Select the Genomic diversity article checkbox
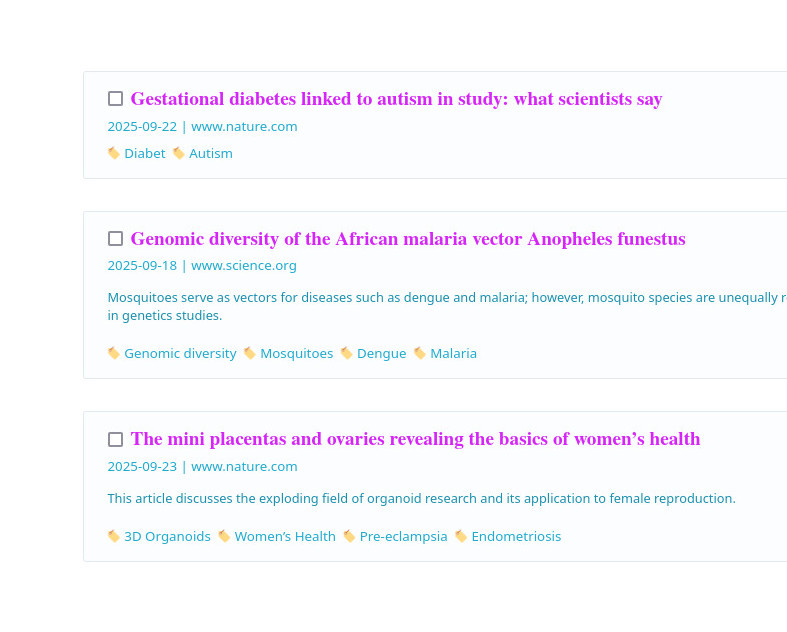 [x=115, y=239]
